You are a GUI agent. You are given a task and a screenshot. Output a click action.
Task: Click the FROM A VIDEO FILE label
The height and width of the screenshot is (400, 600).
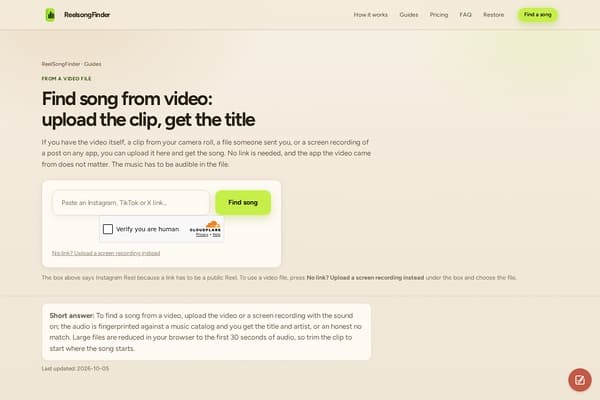pos(67,78)
